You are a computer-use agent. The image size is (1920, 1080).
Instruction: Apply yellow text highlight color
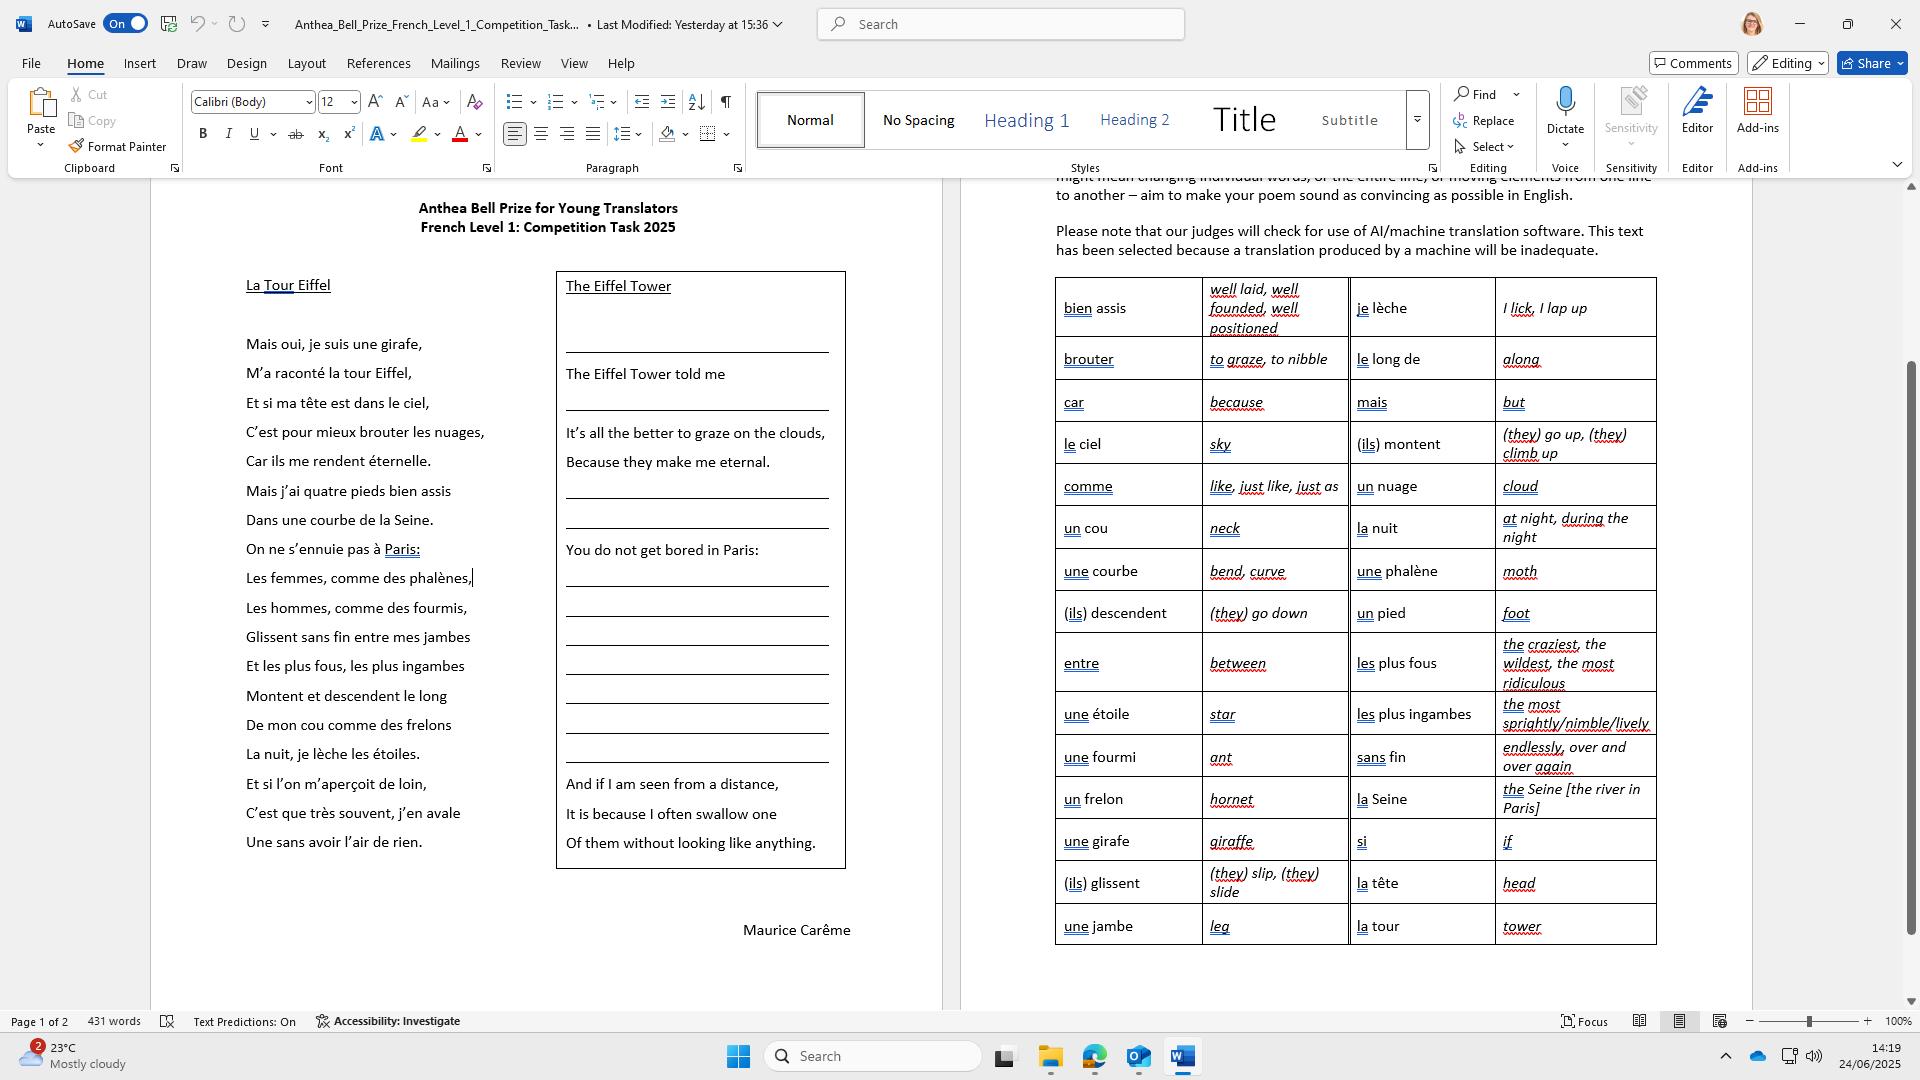click(x=420, y=134)
